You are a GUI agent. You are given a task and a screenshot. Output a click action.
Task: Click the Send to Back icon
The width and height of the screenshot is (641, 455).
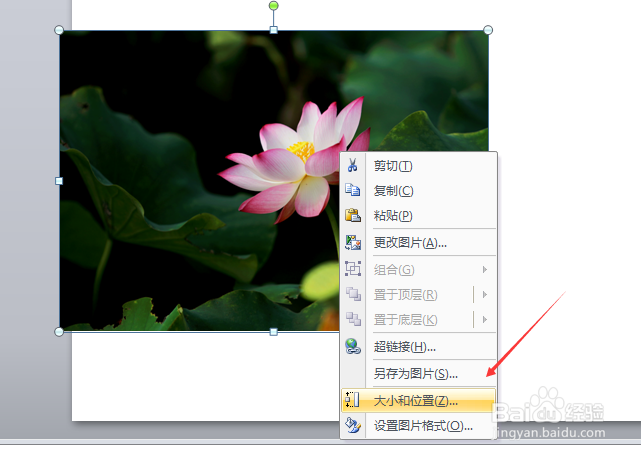pos(353,319)
